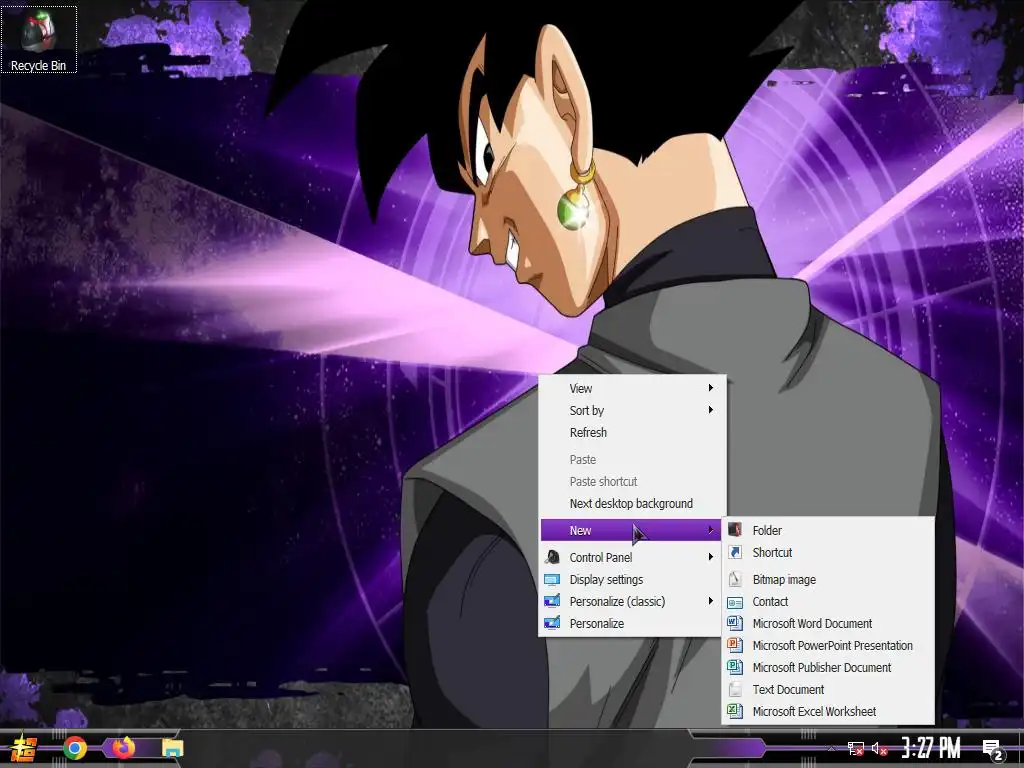Open the Recycle Bin desktop icon
Image resolution: width=1024 pixels, height=768 pixels.
(39, 39)
